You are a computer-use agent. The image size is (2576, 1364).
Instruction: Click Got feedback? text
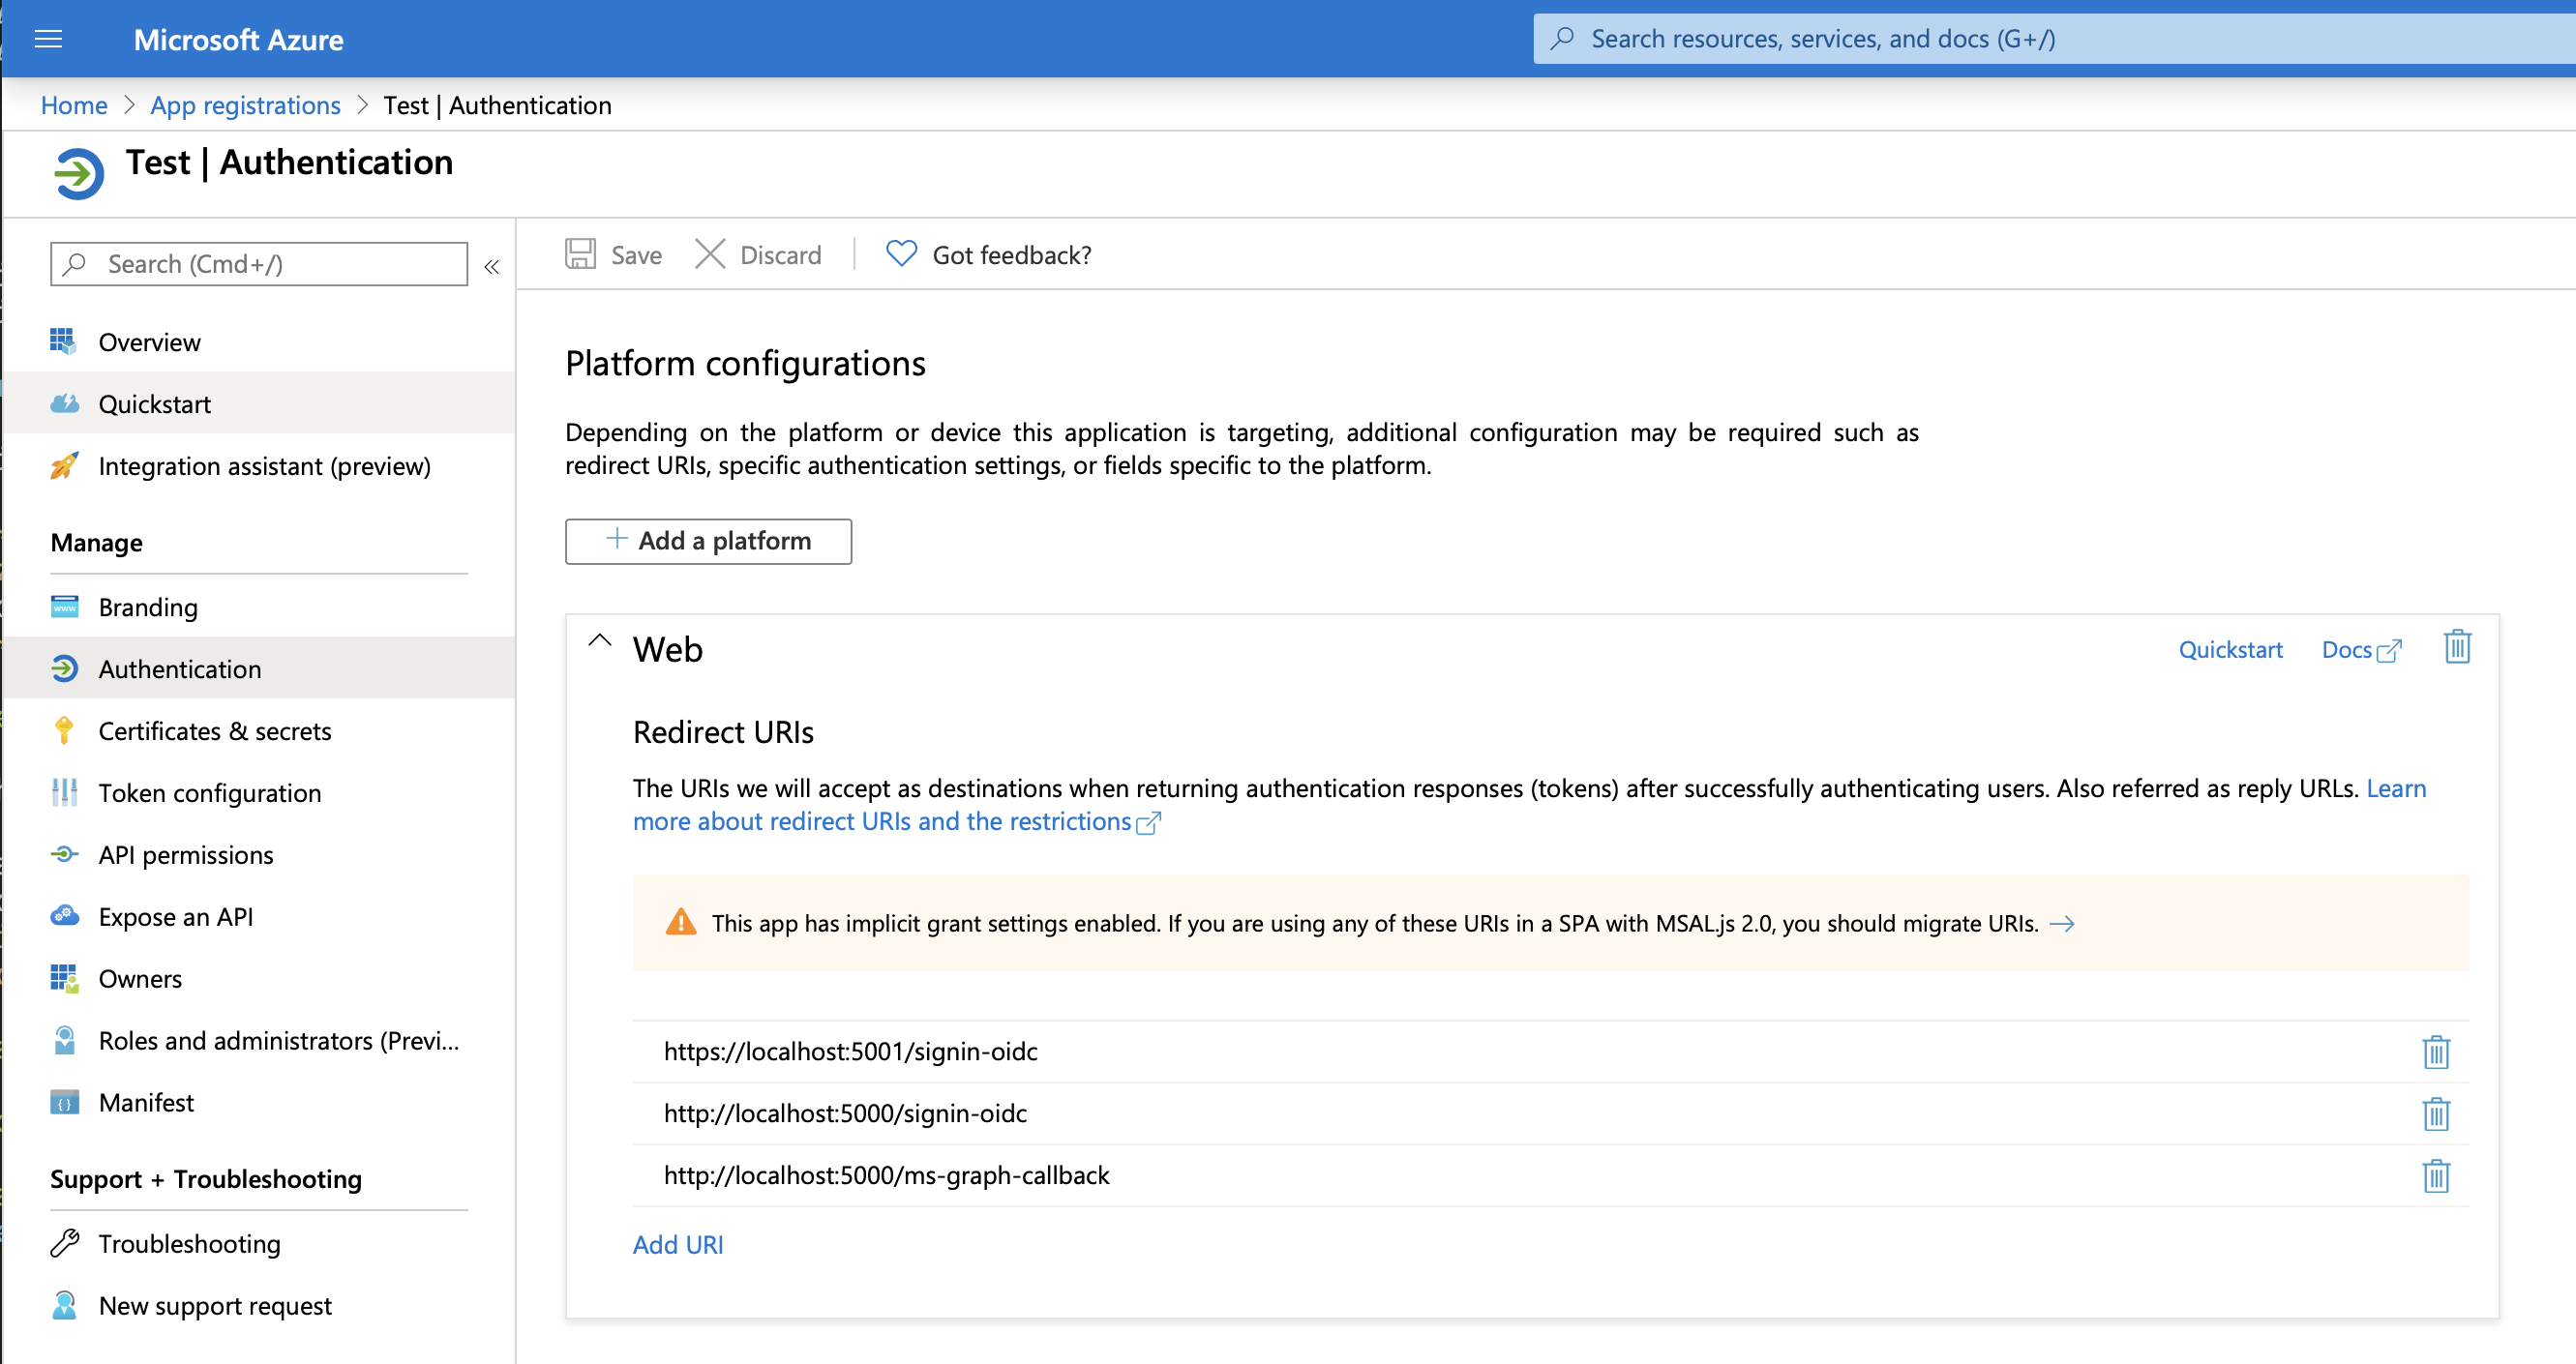(x=1012, y=255)
